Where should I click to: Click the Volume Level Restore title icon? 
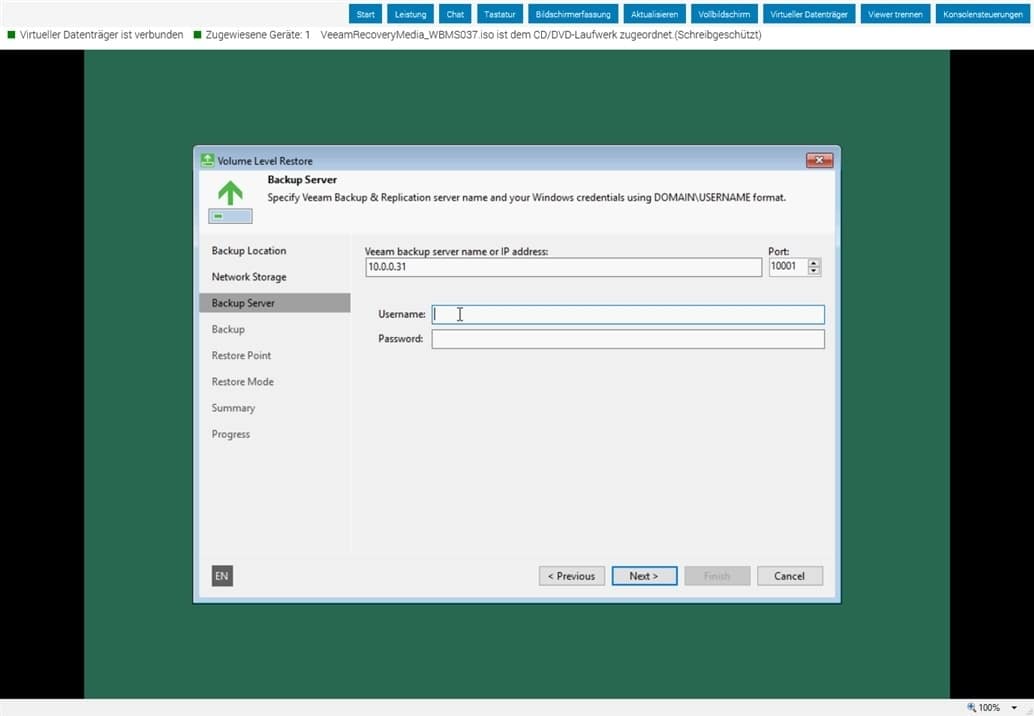coord(208,160)
